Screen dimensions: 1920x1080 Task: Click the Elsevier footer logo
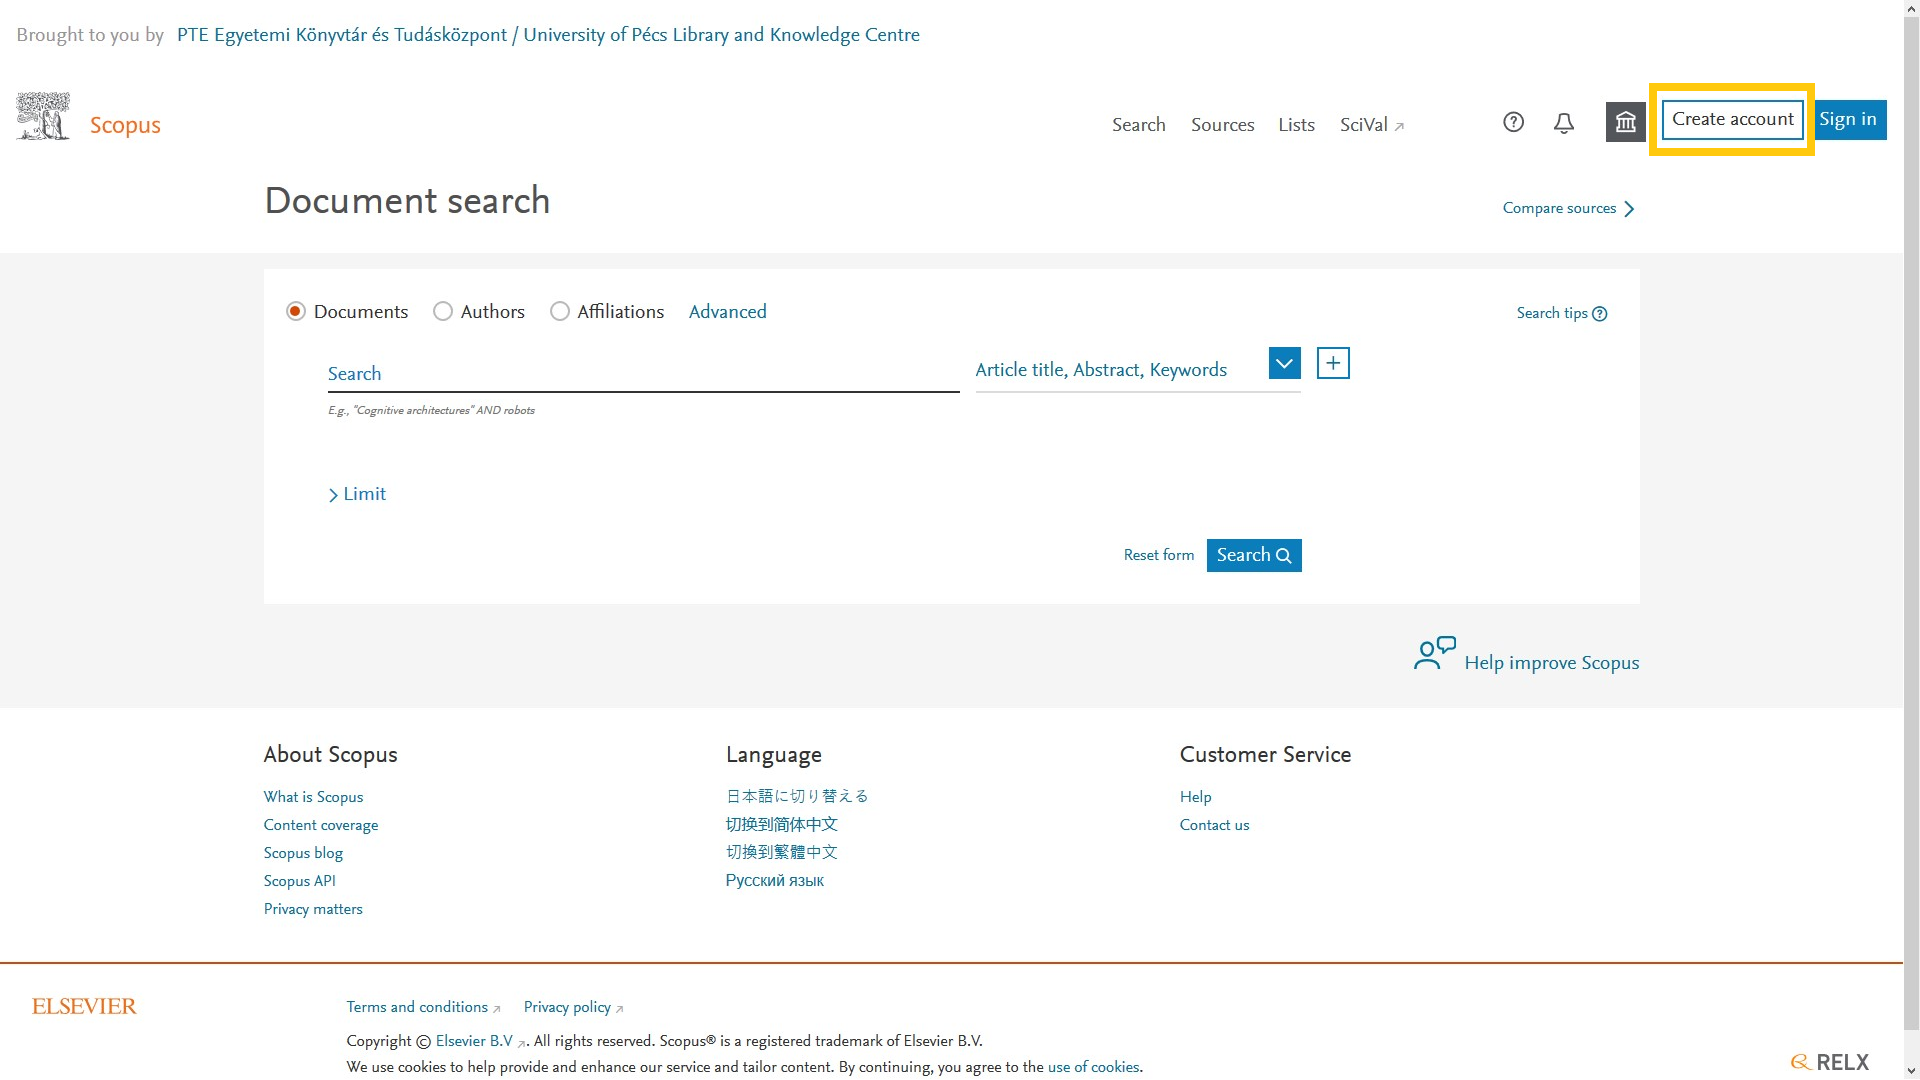84,1007
